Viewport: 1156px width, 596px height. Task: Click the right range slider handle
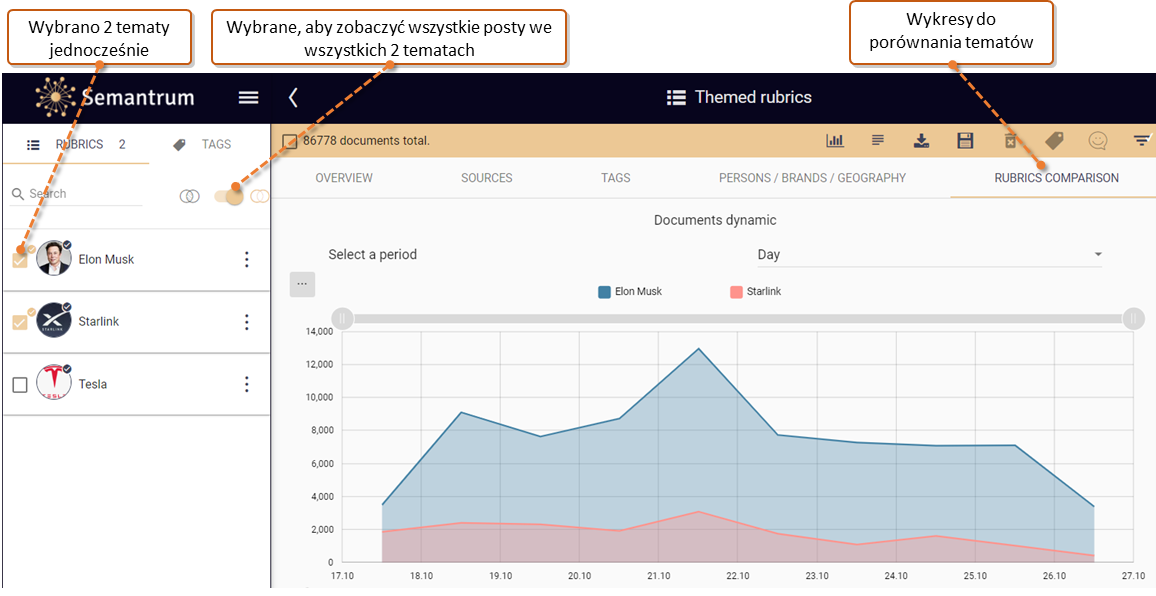pos(1134,319)
